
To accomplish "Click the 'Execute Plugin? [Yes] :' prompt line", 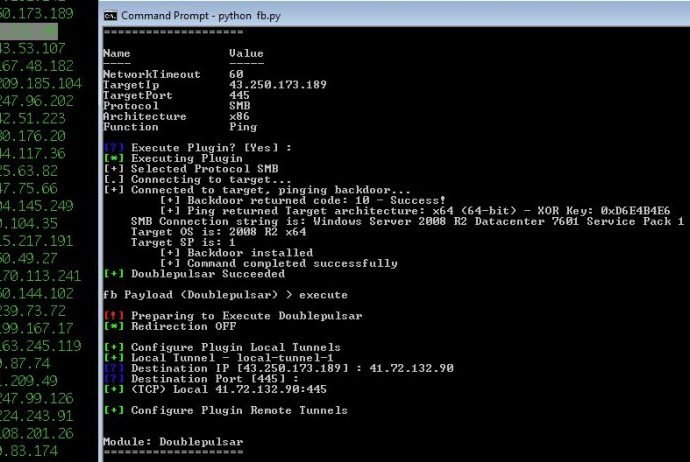I will click(197, 148).
